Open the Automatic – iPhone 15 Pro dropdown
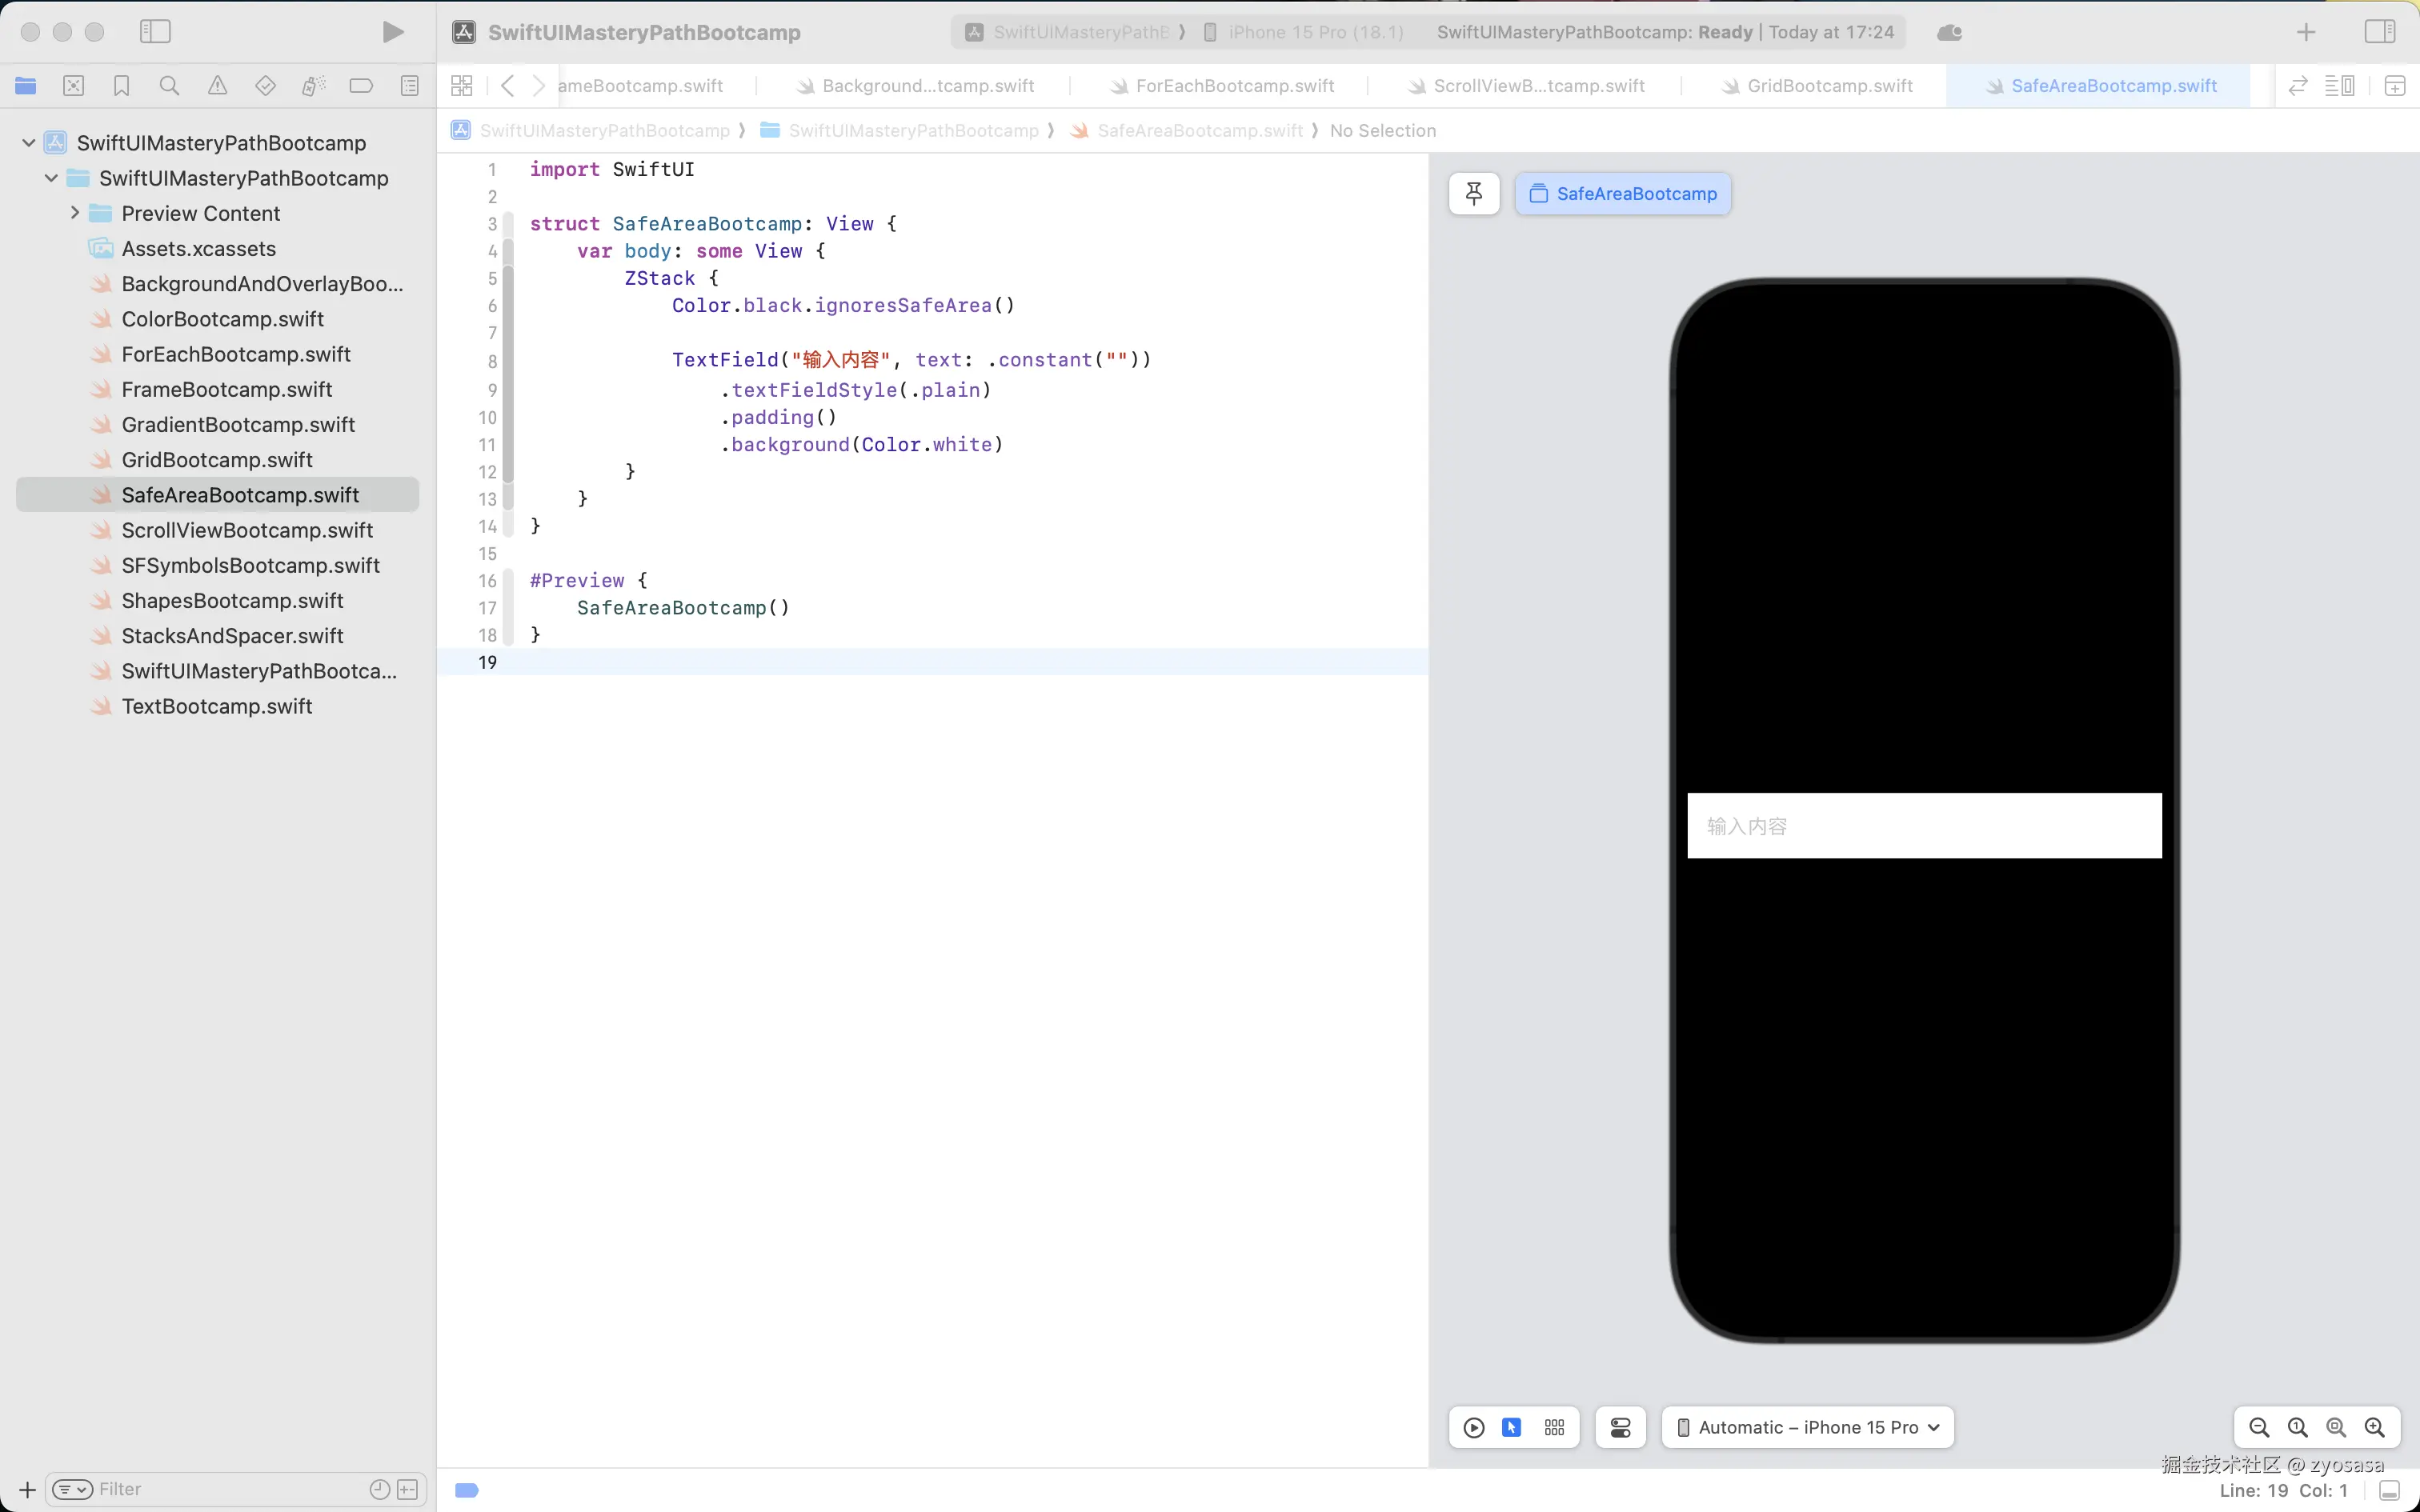2420x1512 pixels. 1807,1427
